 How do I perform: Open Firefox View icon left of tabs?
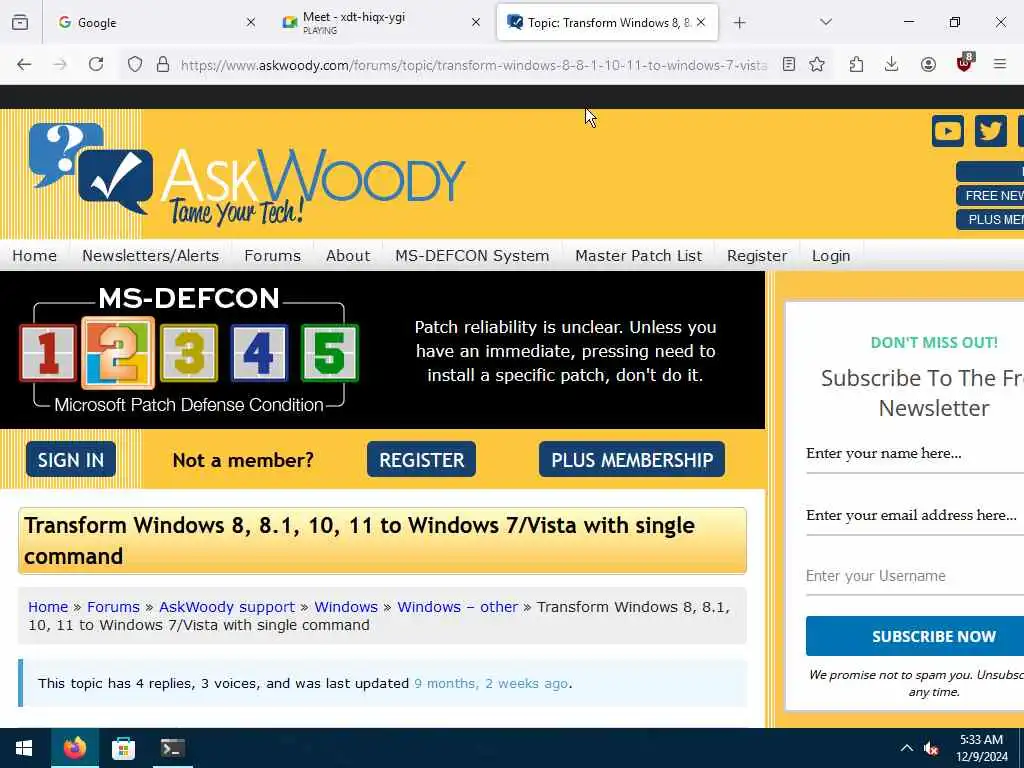20,22
